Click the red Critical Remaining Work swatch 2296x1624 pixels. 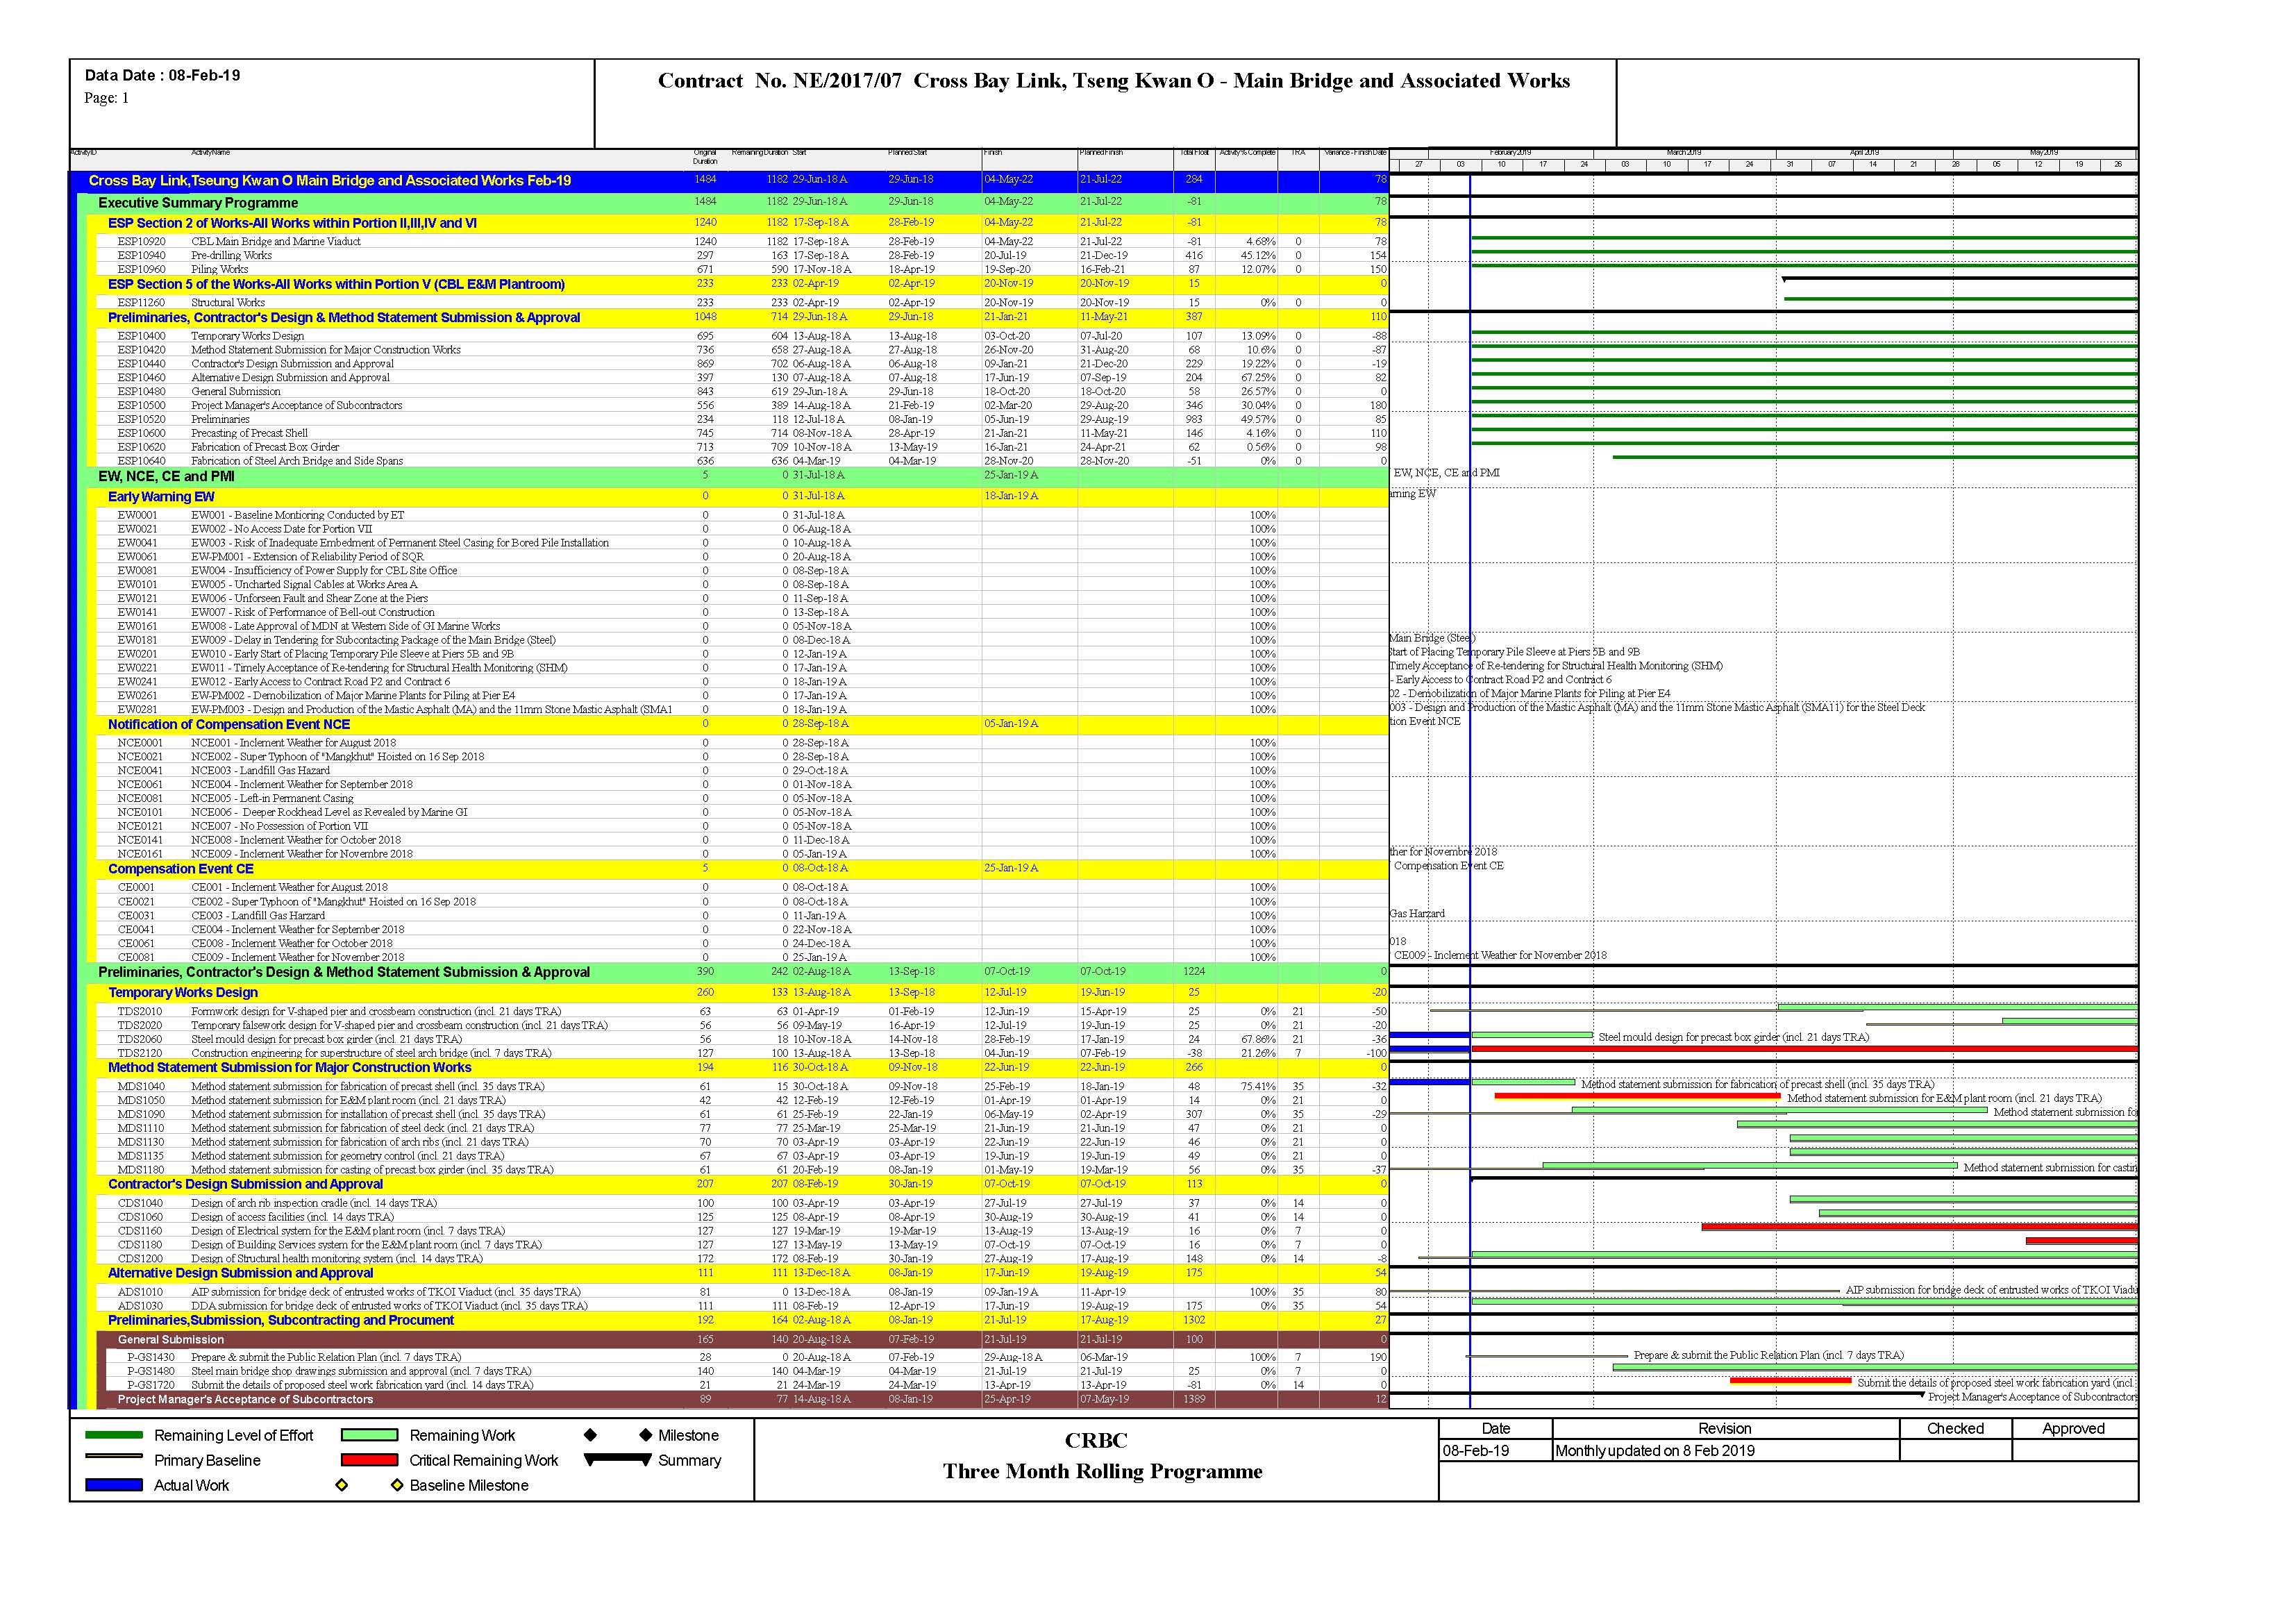369,1460
